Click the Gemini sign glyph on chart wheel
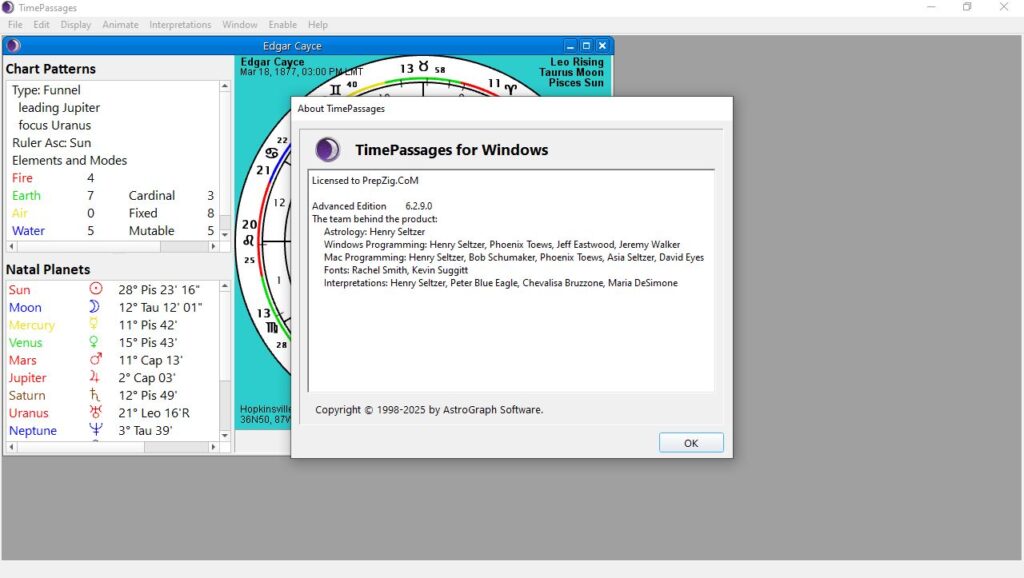Viewport: 1024px width, 578px height. 335,89
